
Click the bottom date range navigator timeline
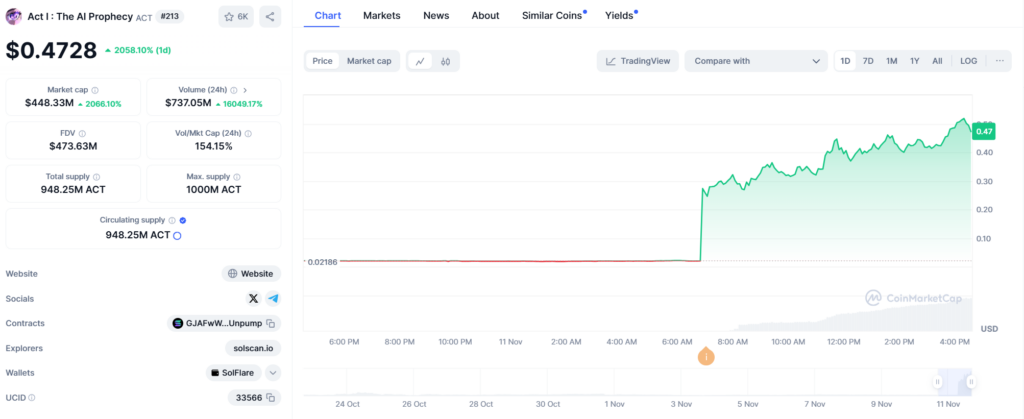637,382
